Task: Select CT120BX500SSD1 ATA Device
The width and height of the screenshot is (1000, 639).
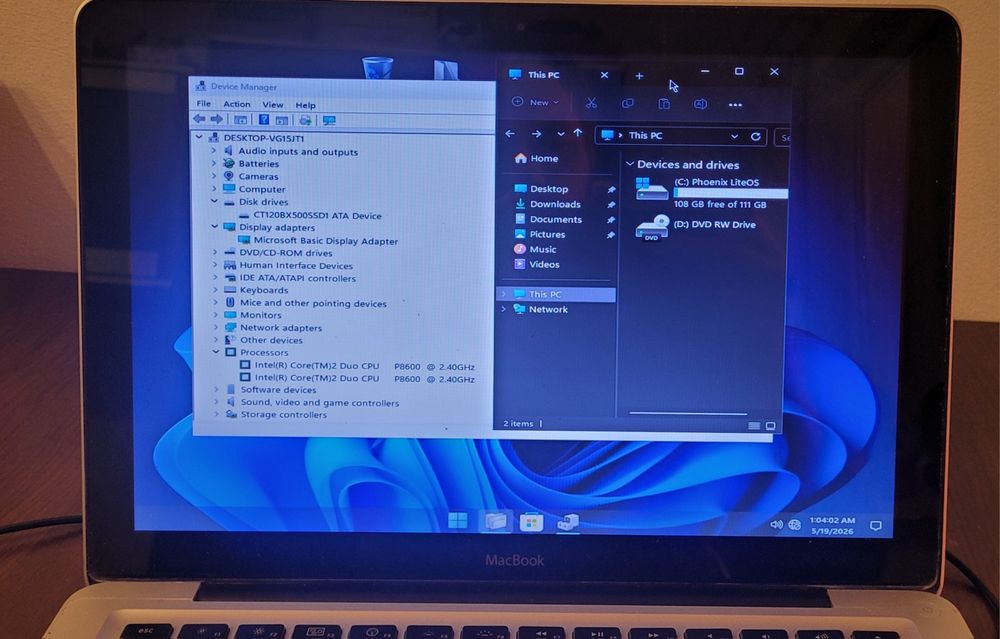Action: tap(317, 216)
